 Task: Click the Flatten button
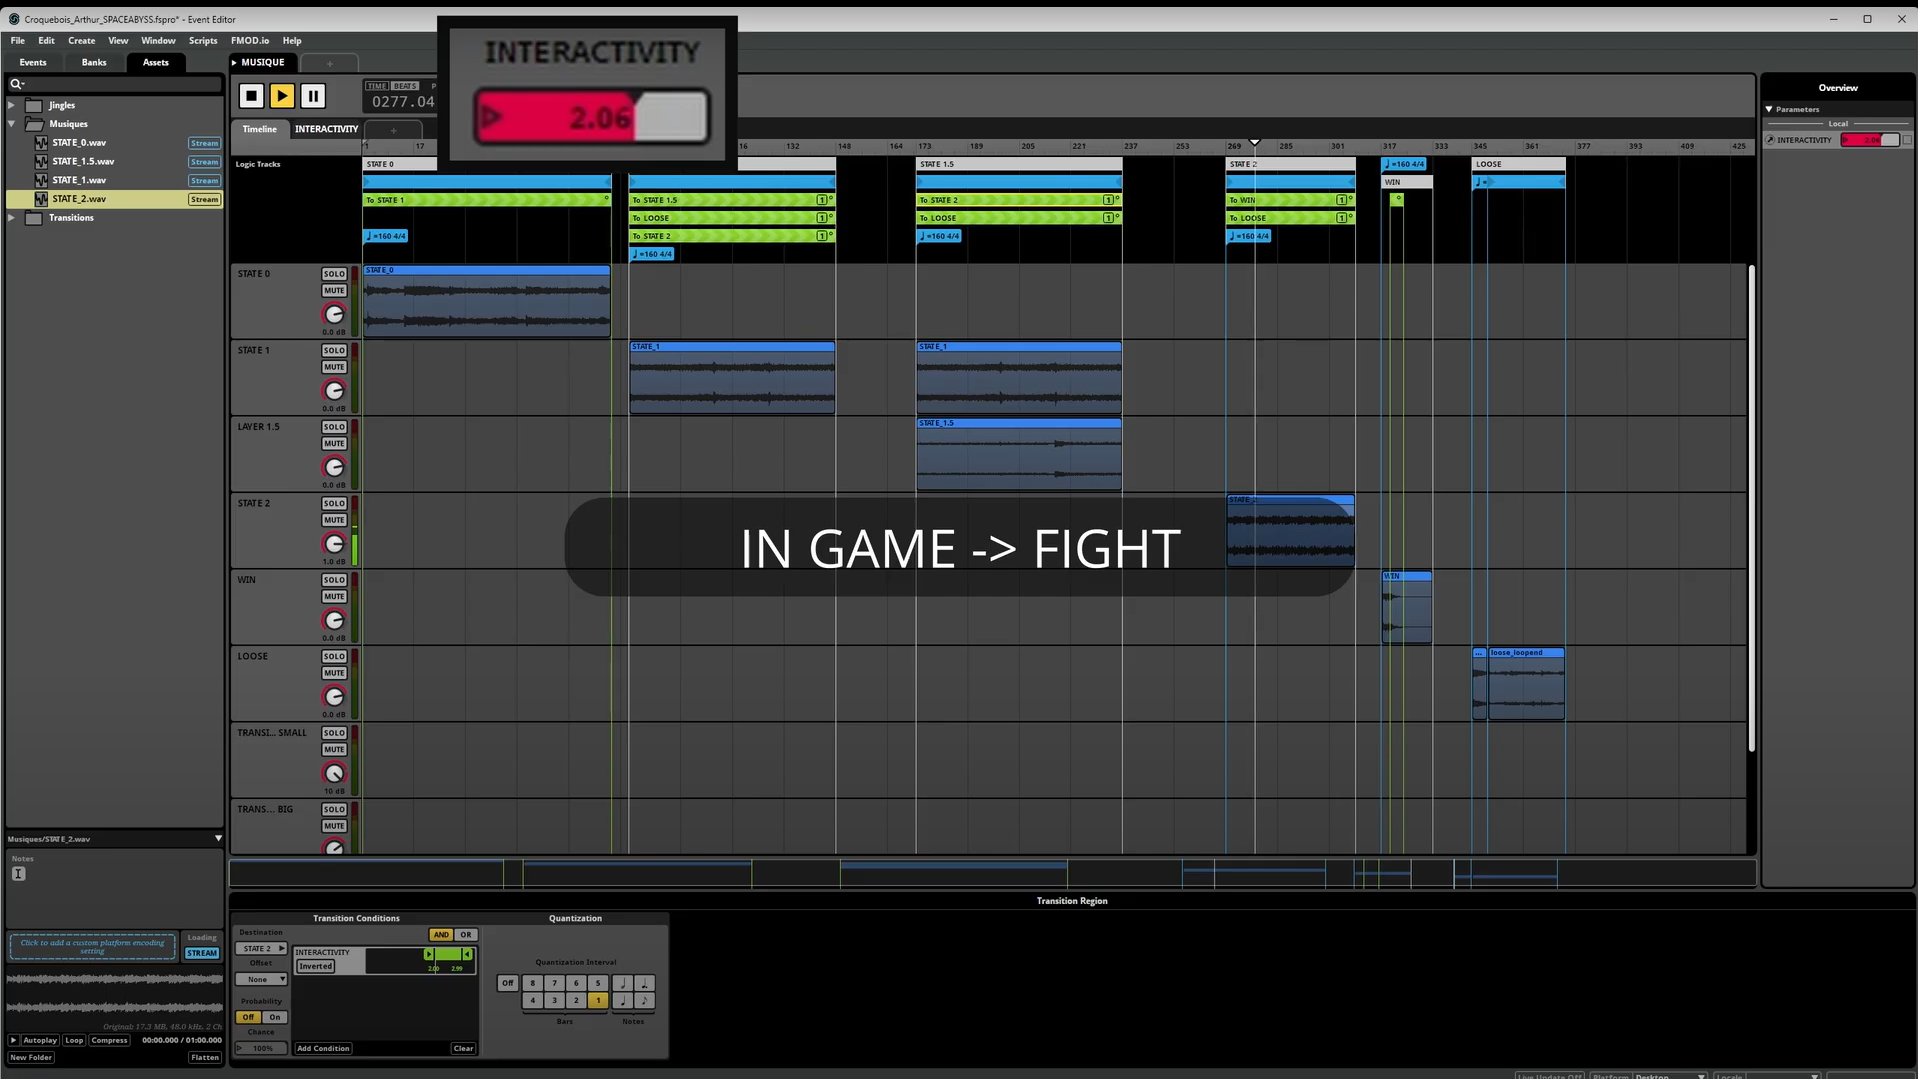(x=204, y=1057)
